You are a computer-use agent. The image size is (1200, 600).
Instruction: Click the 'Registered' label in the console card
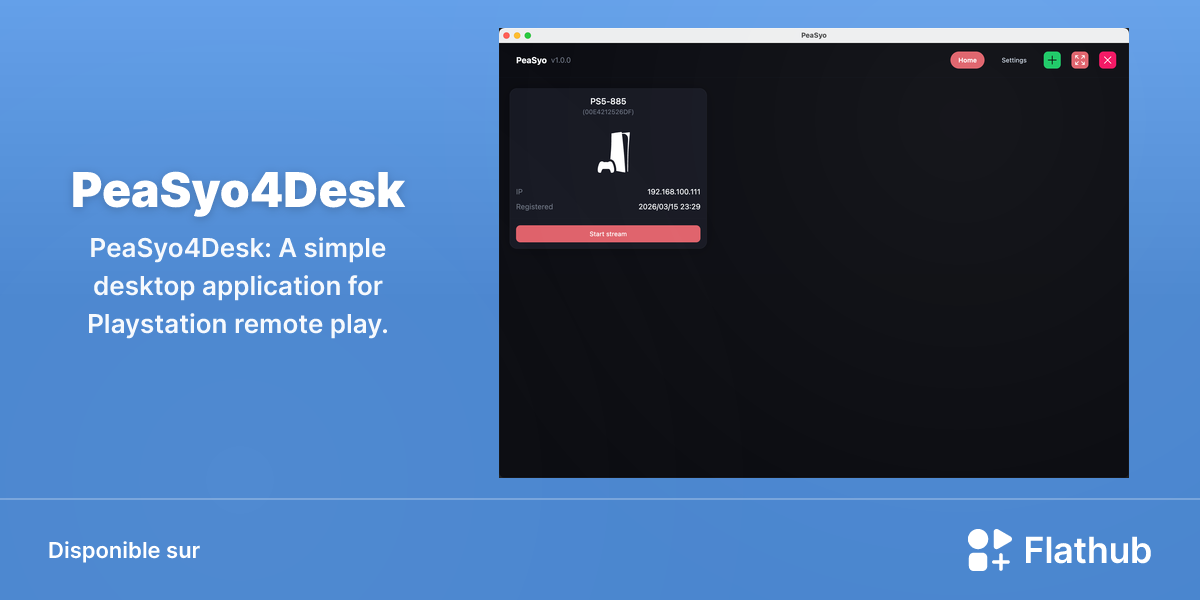pos(534,207)
